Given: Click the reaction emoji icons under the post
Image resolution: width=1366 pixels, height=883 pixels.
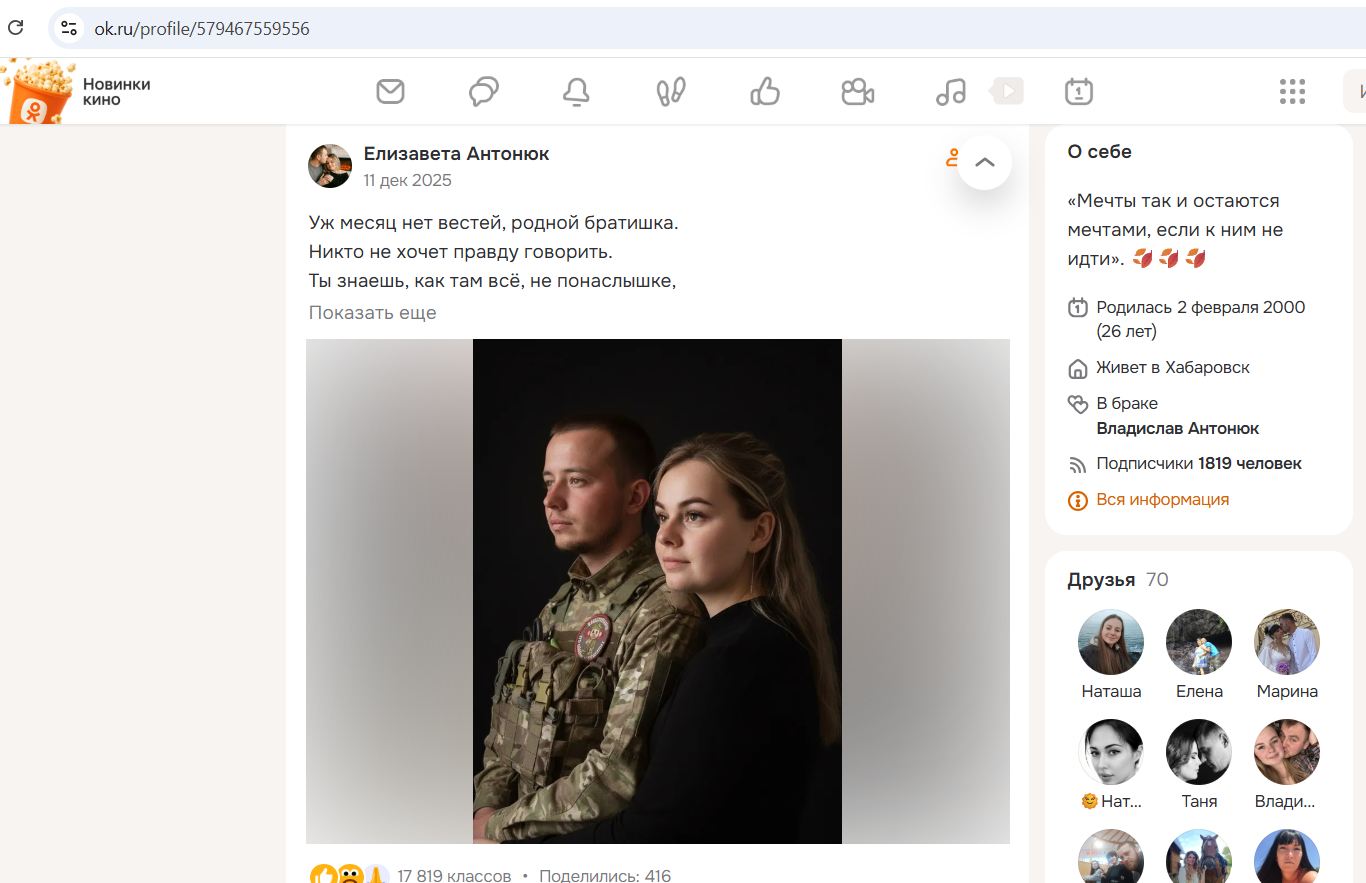Looking at the screenshot, I should pyautogui.click(x=349, y=876).
